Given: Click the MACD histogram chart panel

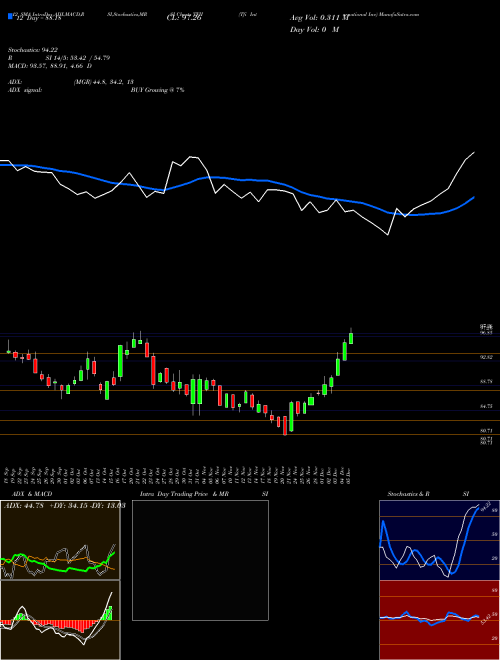Looking at the screenshot, I should pyautogui.click(x=60, y=620).
